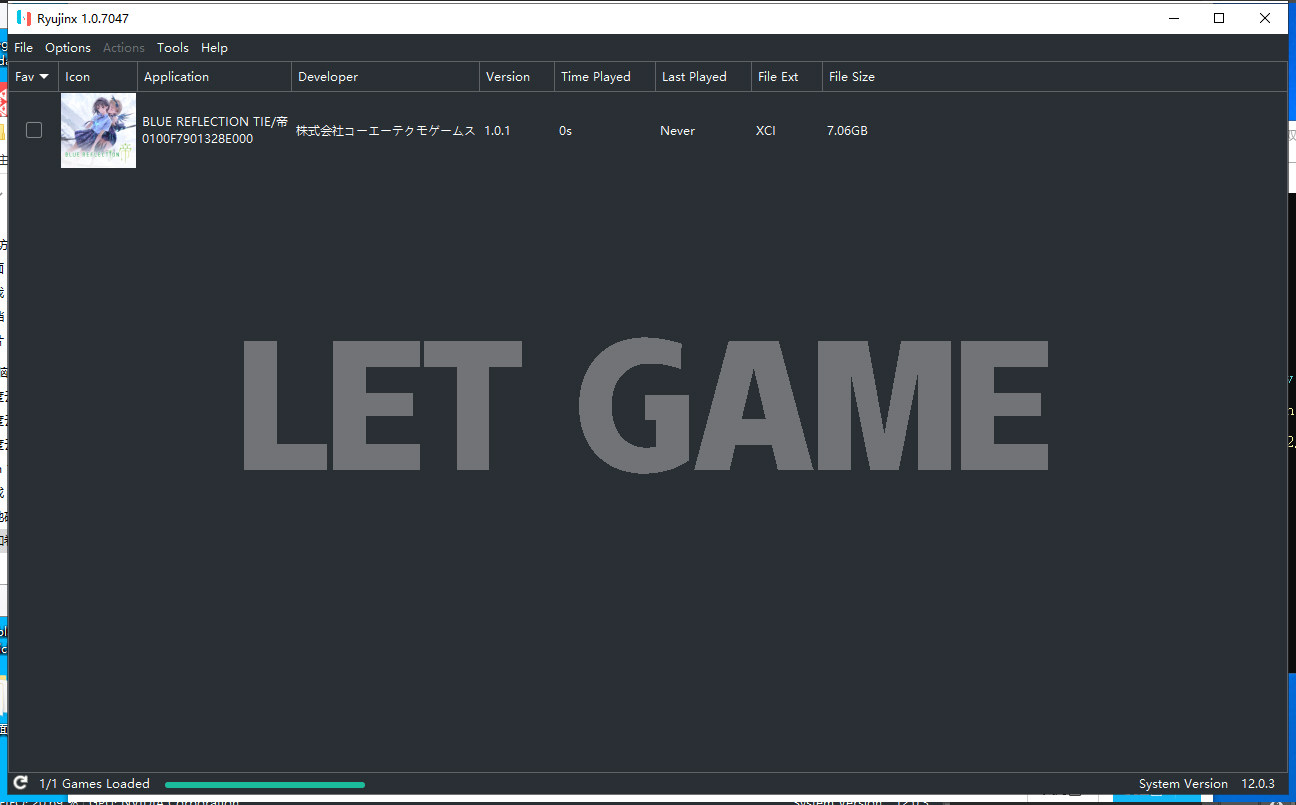Screen dimensions: 1296x805
Task: Tick the favorite checkbox for Blue Reflection
Action: point(34,130)
